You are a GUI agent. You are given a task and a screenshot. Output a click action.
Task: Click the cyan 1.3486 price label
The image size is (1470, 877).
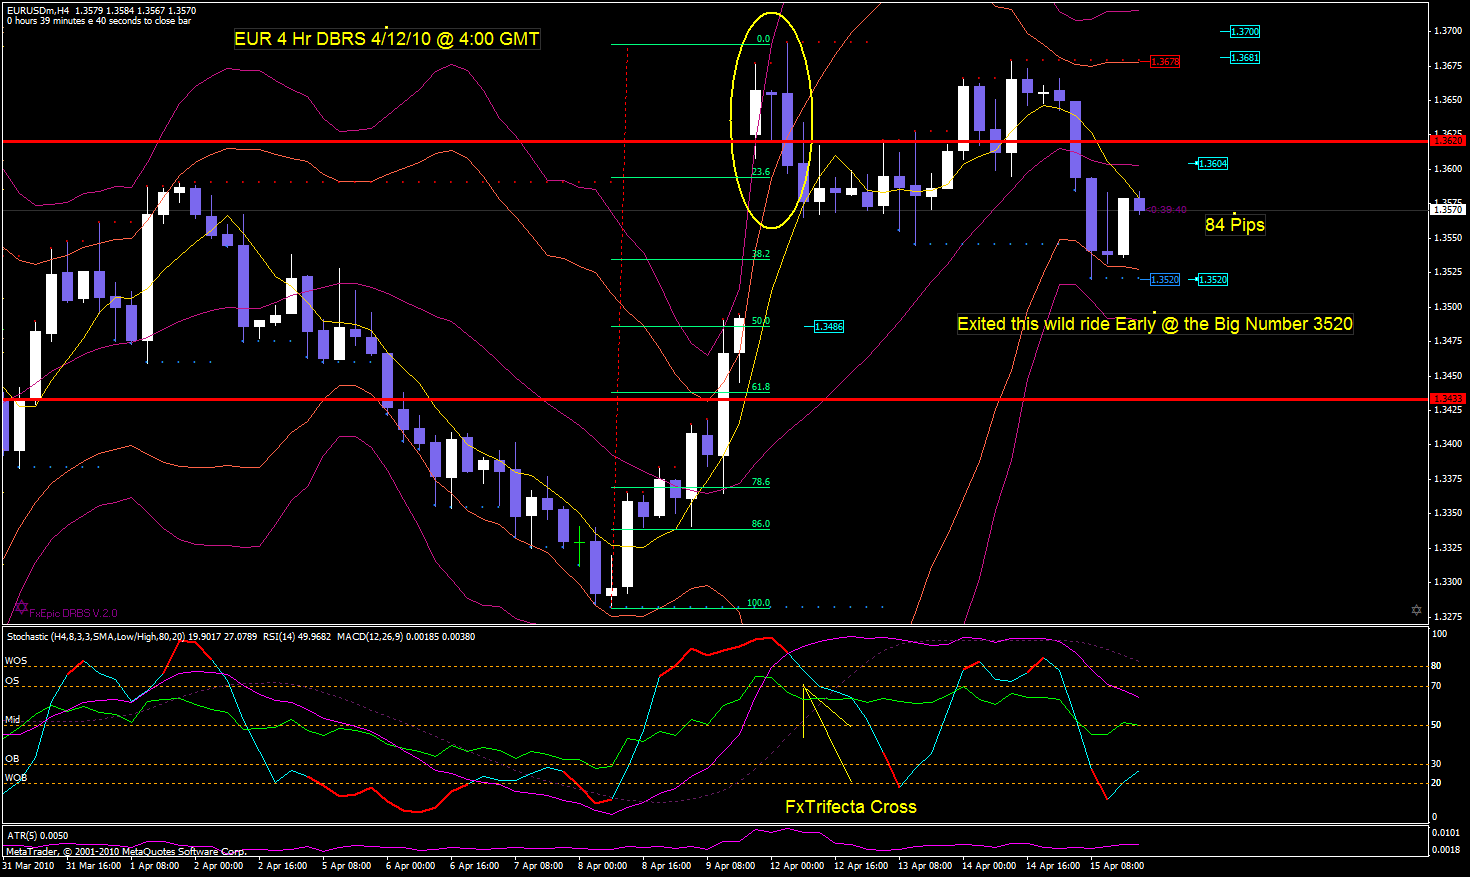[x=828, y=327]
